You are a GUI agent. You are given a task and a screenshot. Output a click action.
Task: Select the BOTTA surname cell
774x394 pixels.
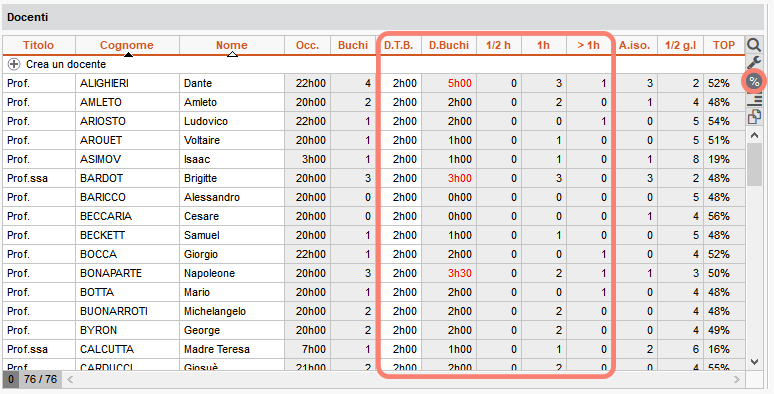[127, 292]
